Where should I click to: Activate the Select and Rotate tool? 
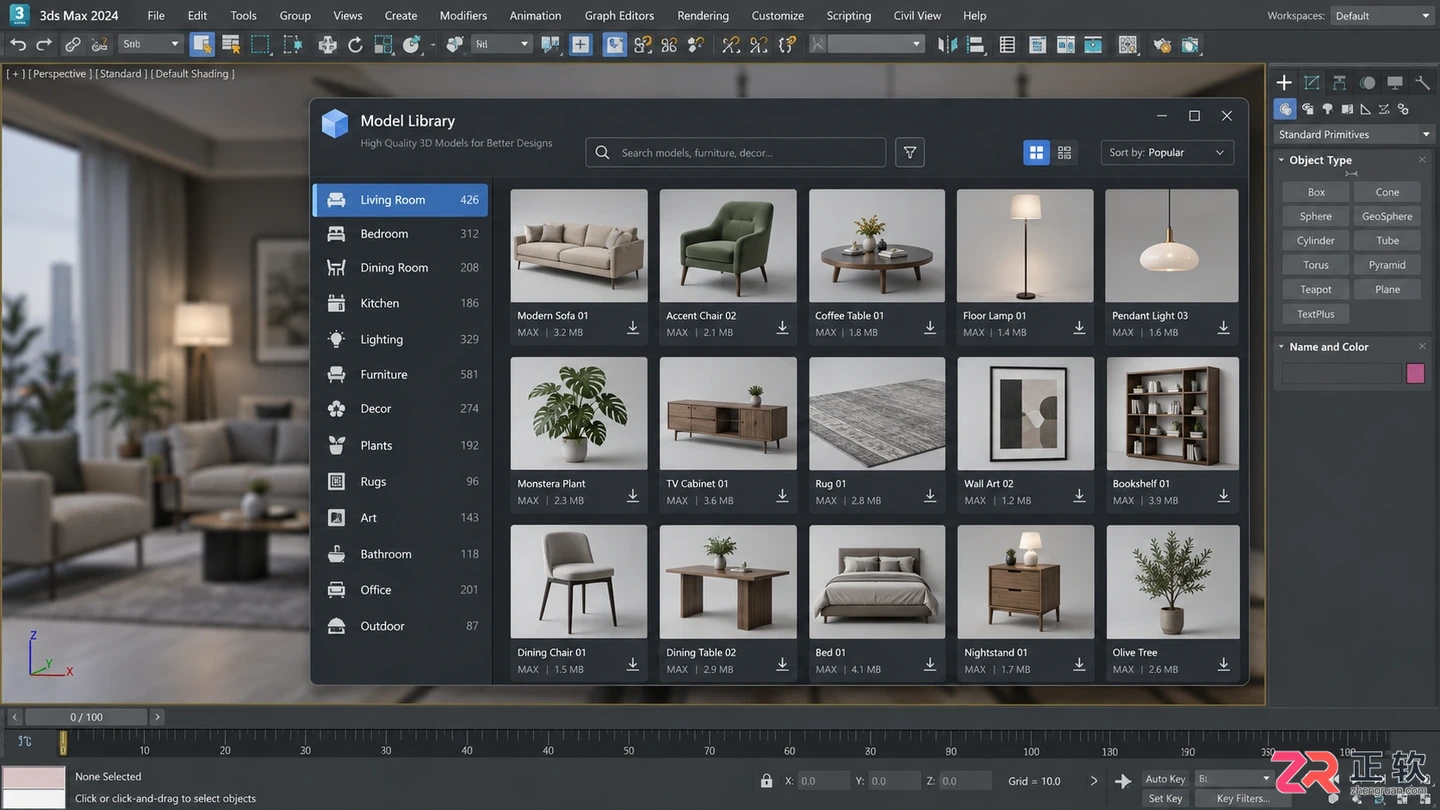(355, 44)
